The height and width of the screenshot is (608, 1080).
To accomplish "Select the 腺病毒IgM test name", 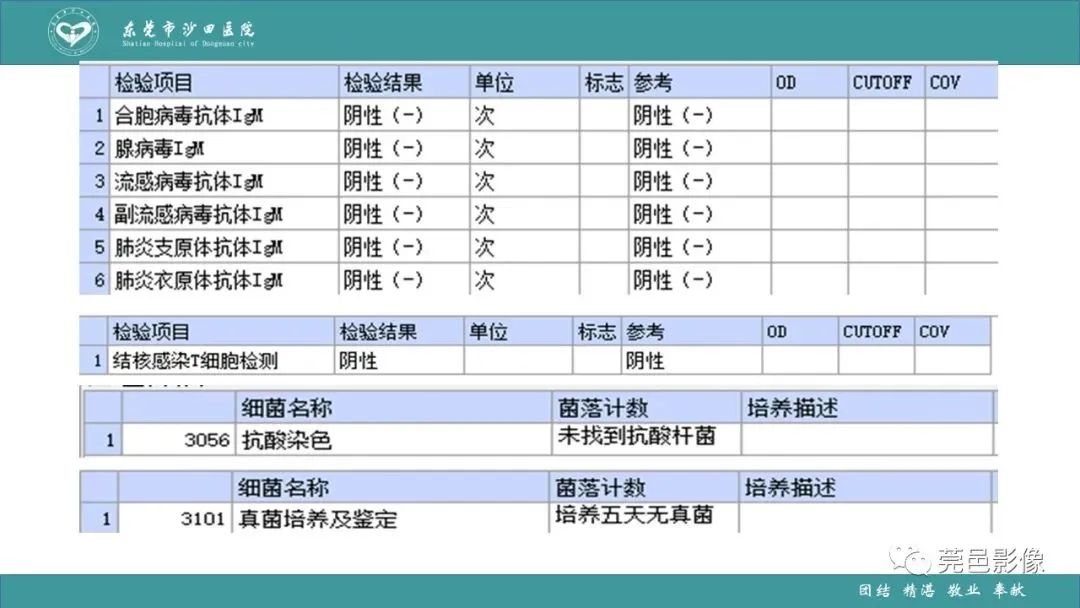I will [159, 148].
